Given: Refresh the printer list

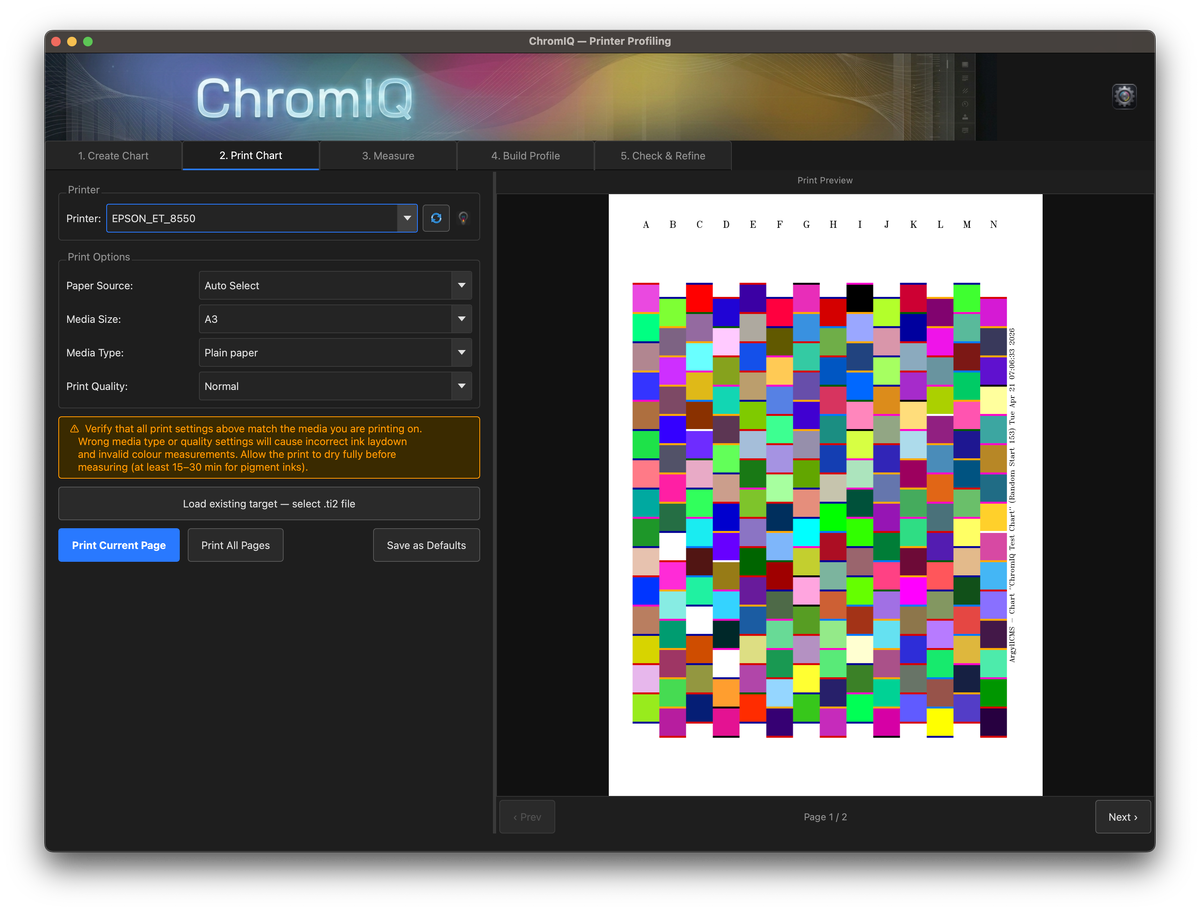Looking at the screenshot, I should click(436, 218).
